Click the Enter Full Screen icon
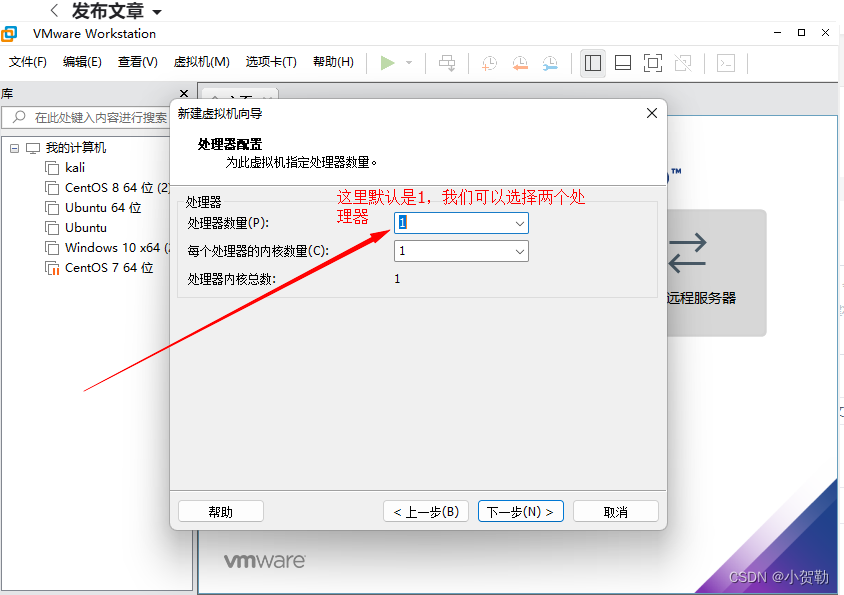This screenshot has width=844, height=595. point(653,63)
